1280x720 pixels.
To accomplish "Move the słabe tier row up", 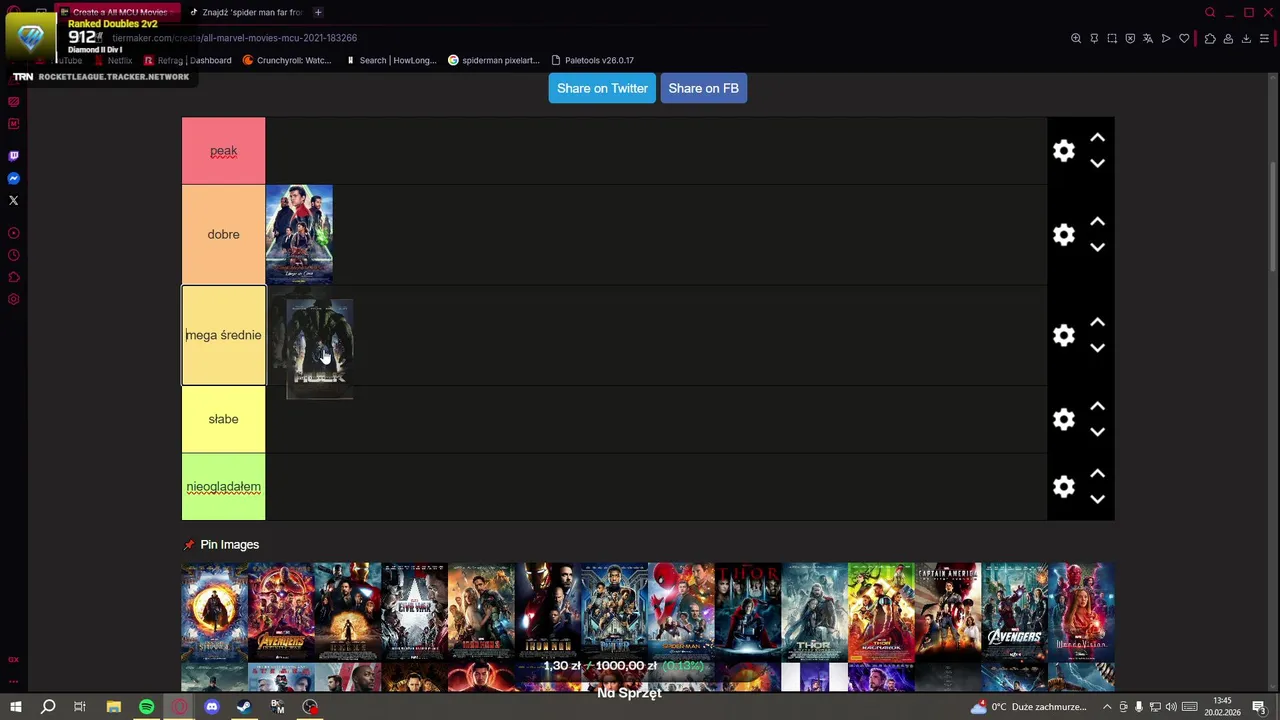I will pos(1097,407).
